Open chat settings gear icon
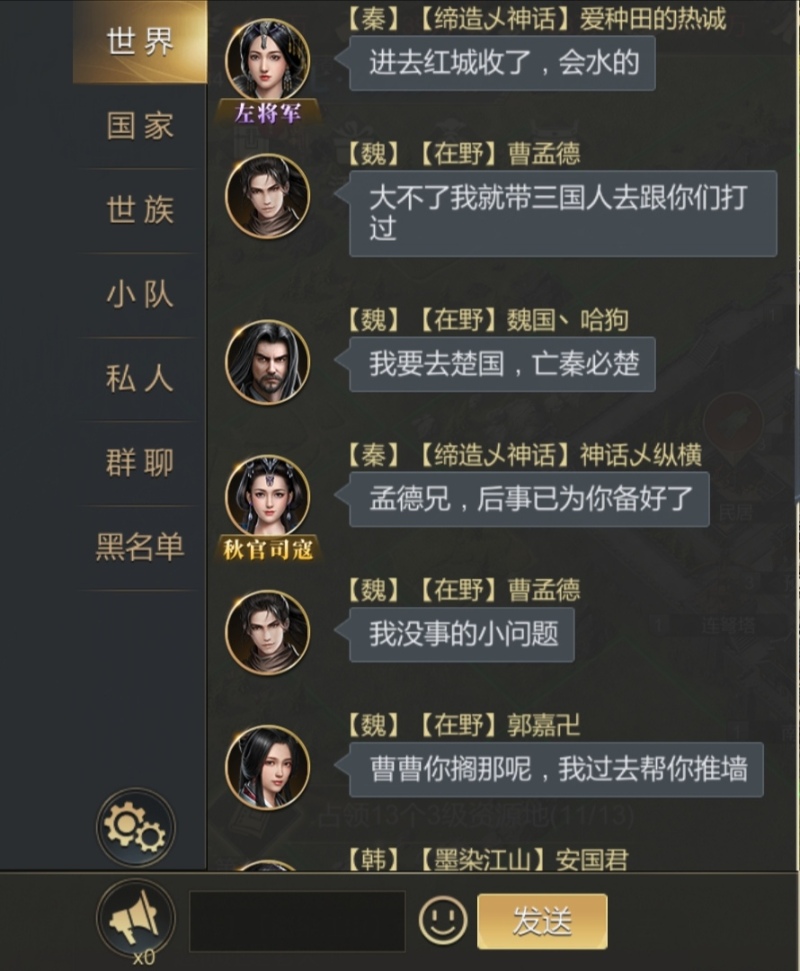This screenshot has height=971, width=800. click(x=136, y=828)
